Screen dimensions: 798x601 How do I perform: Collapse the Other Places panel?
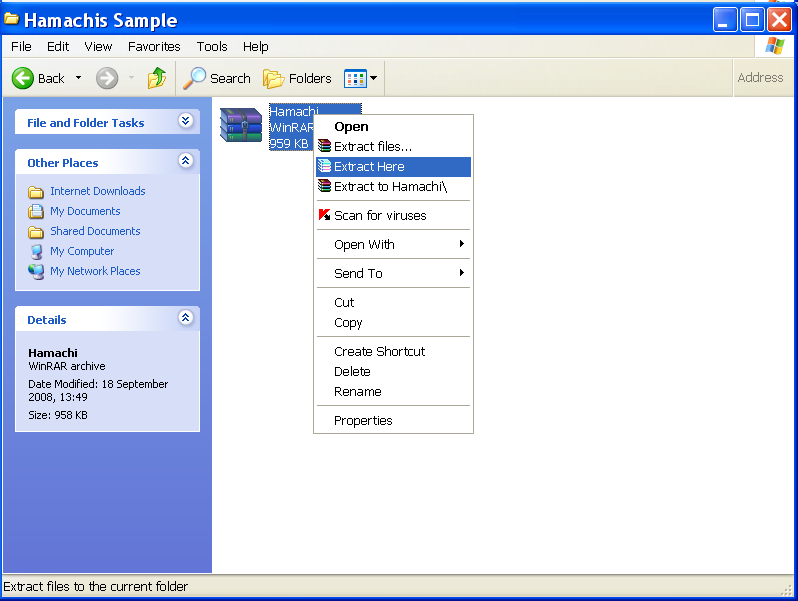click(x=186, y=161)
